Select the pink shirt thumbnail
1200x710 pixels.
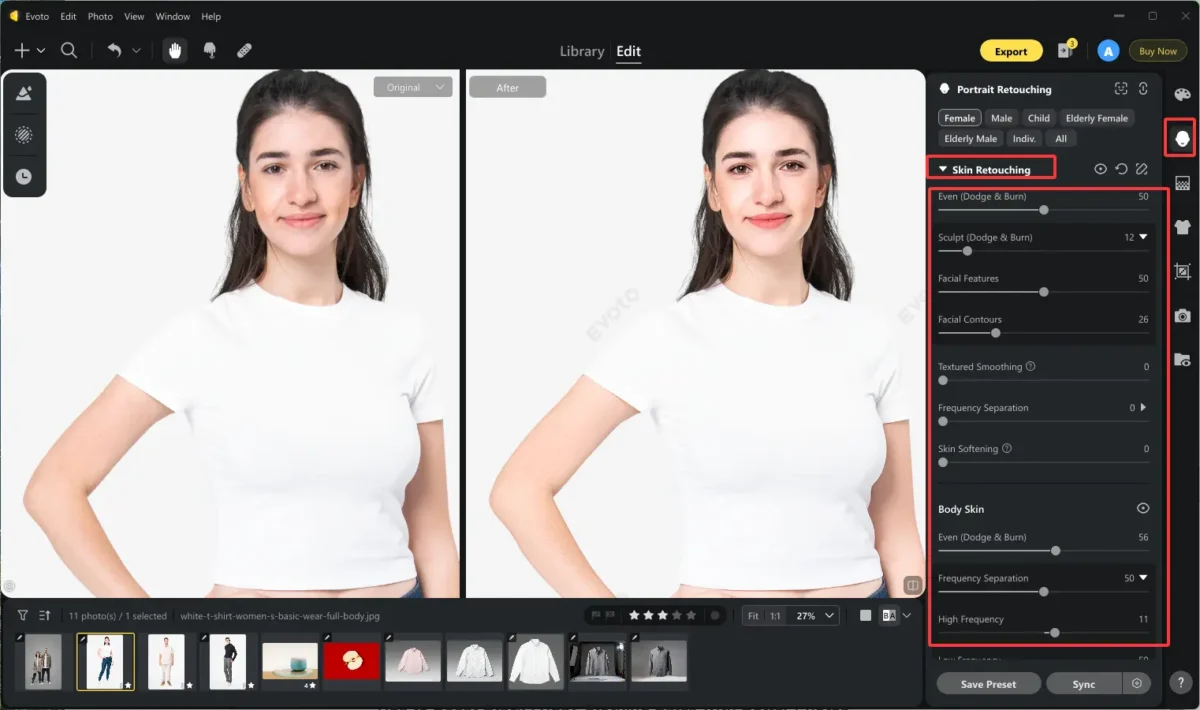point(412,661)
